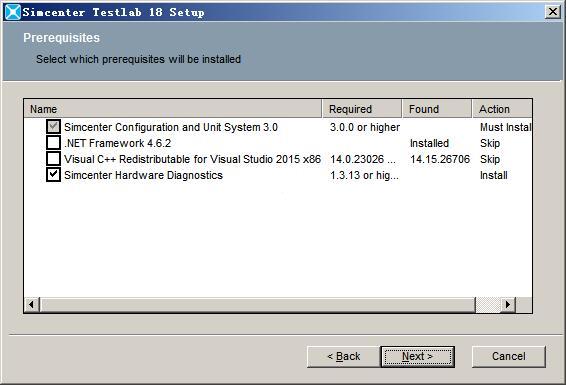Select Simcenter Hardware Diagnostics row text
The height and width of the screenshot is (385, 566).
click(143, 175)
